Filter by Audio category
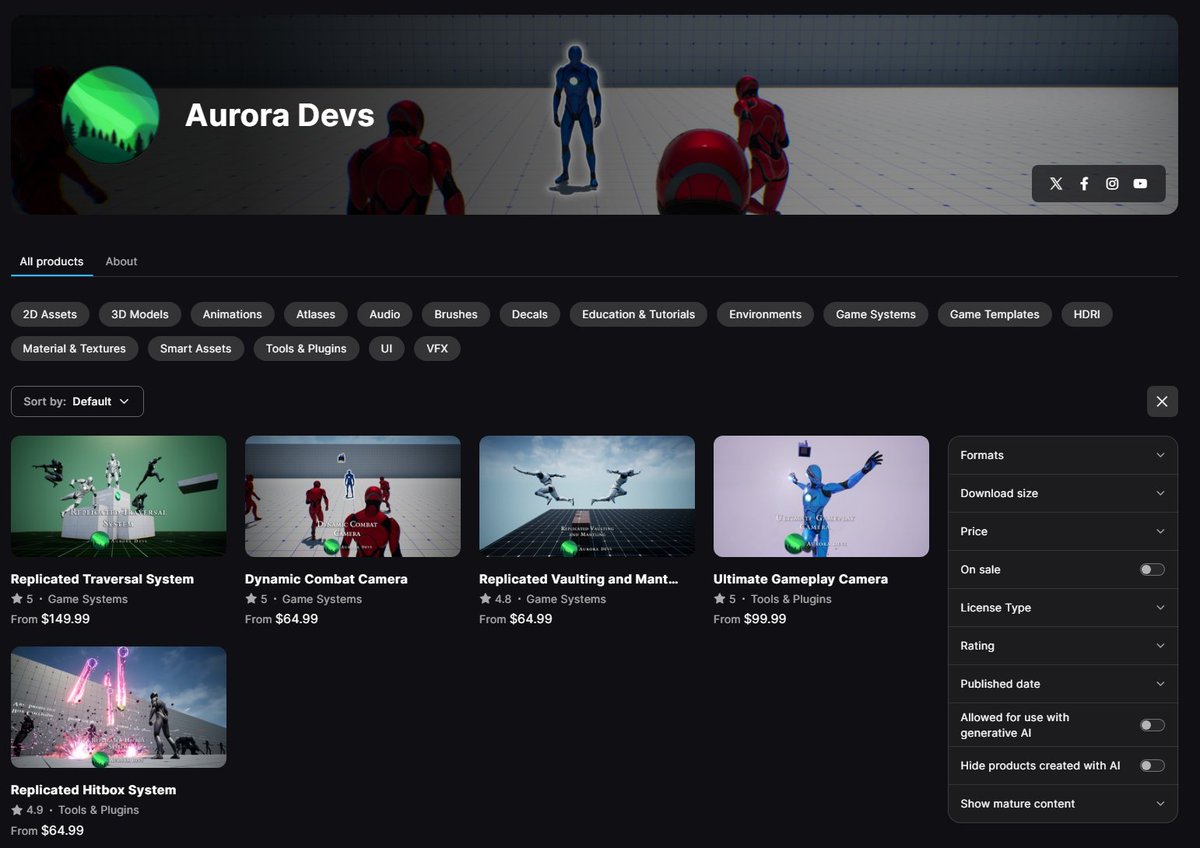 (385, 314)
